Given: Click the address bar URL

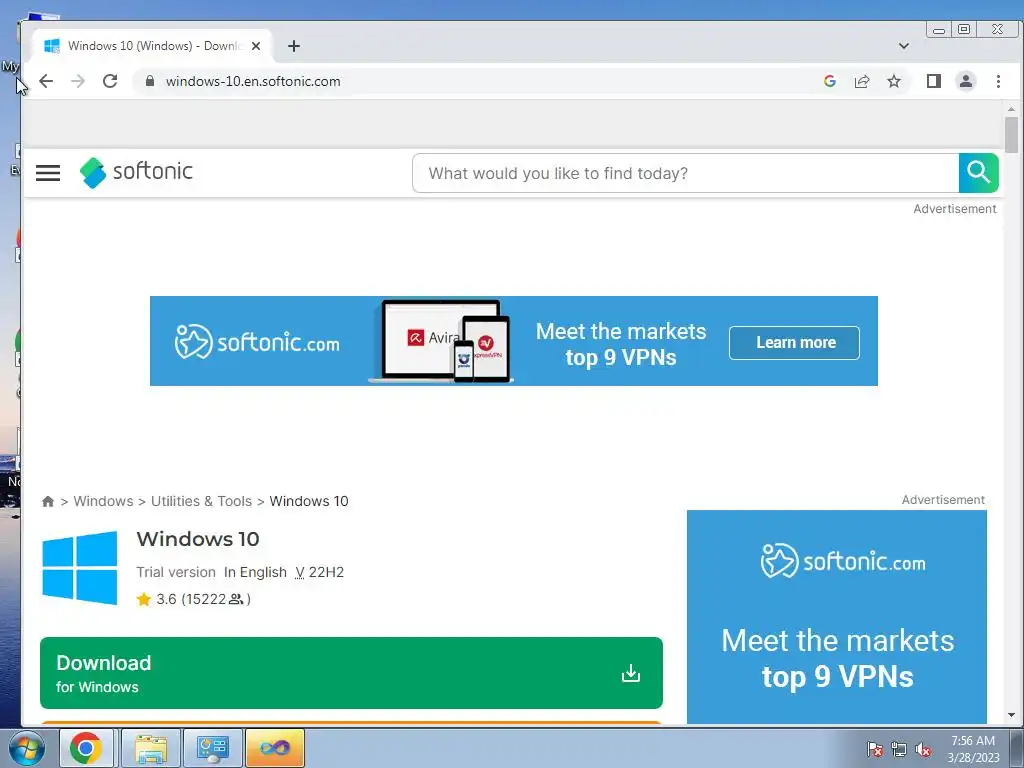Looking at the screenshot, I should pos(253,81).
